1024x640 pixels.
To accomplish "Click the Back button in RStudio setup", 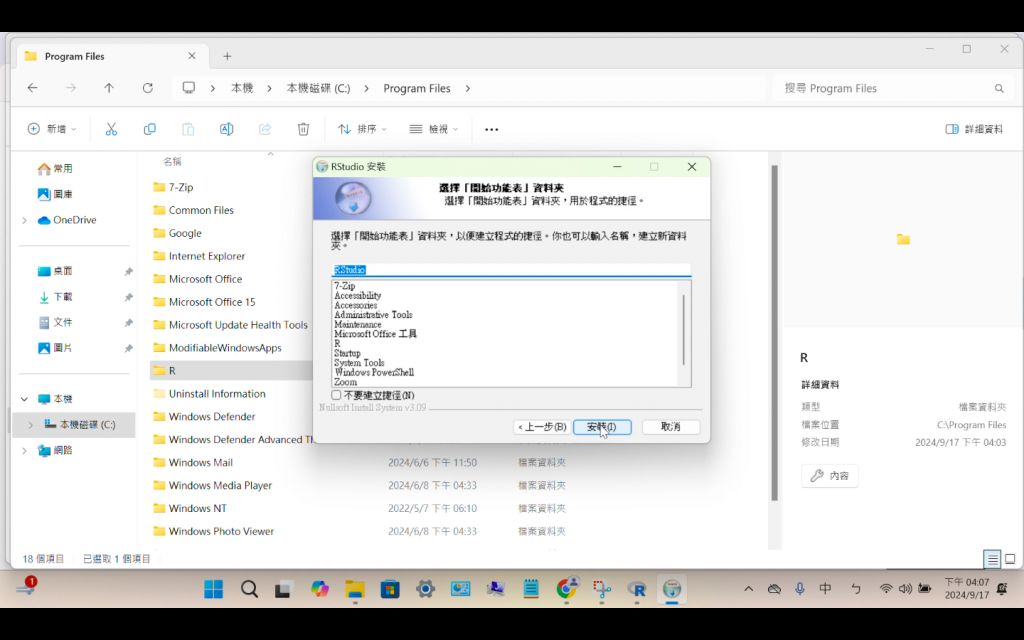I will (x=541, y=426).
